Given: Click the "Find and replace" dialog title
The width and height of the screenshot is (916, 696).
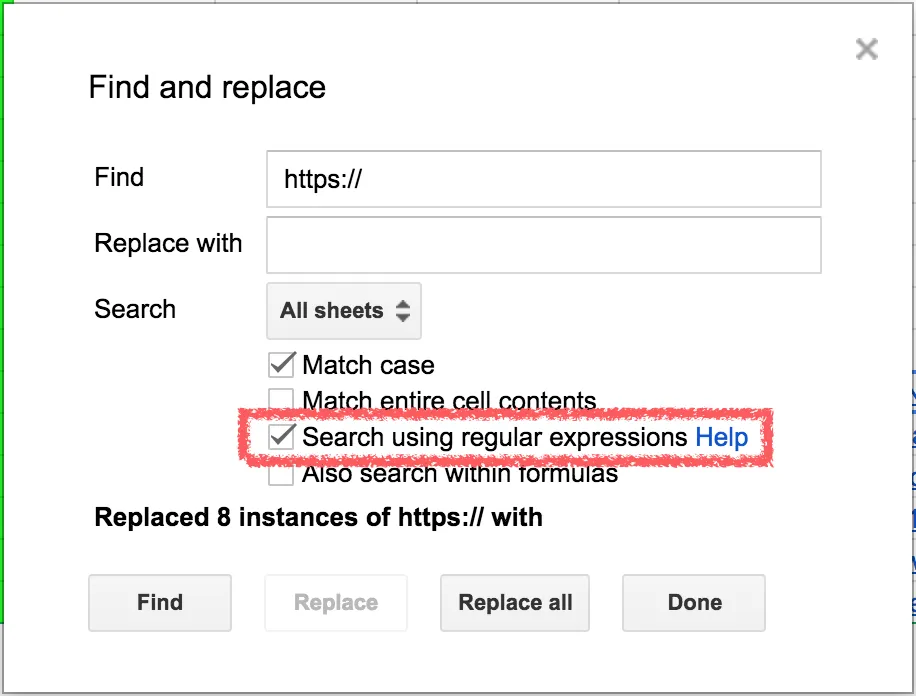Looking at the screenshot, I should [207, 87].
